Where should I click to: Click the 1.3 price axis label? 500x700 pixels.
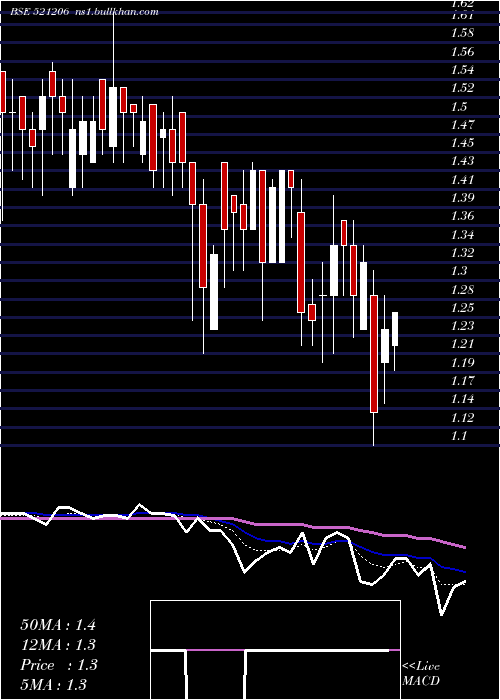(459, 271)
